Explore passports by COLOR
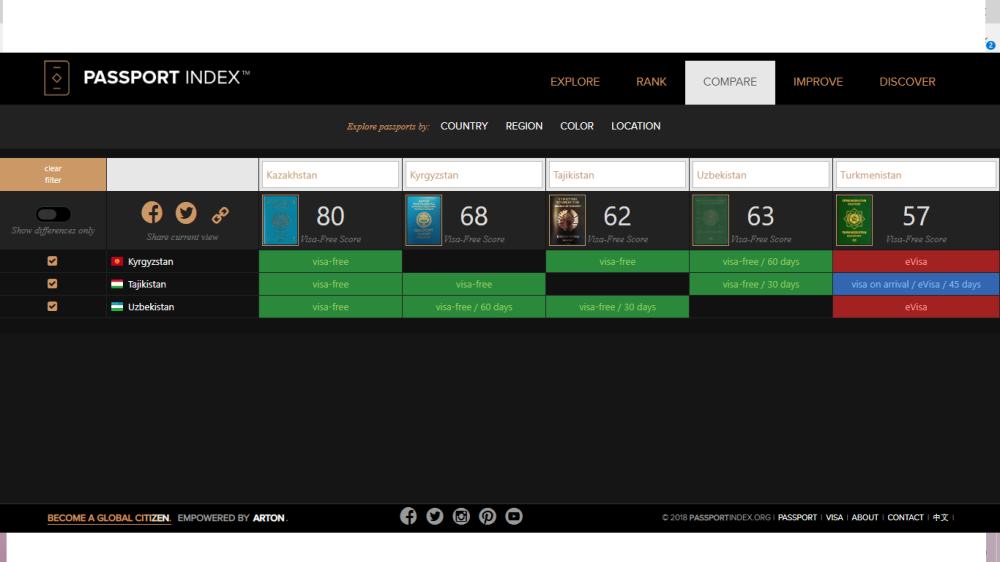This screenshot has width=1000, height=562. [577, 126]
